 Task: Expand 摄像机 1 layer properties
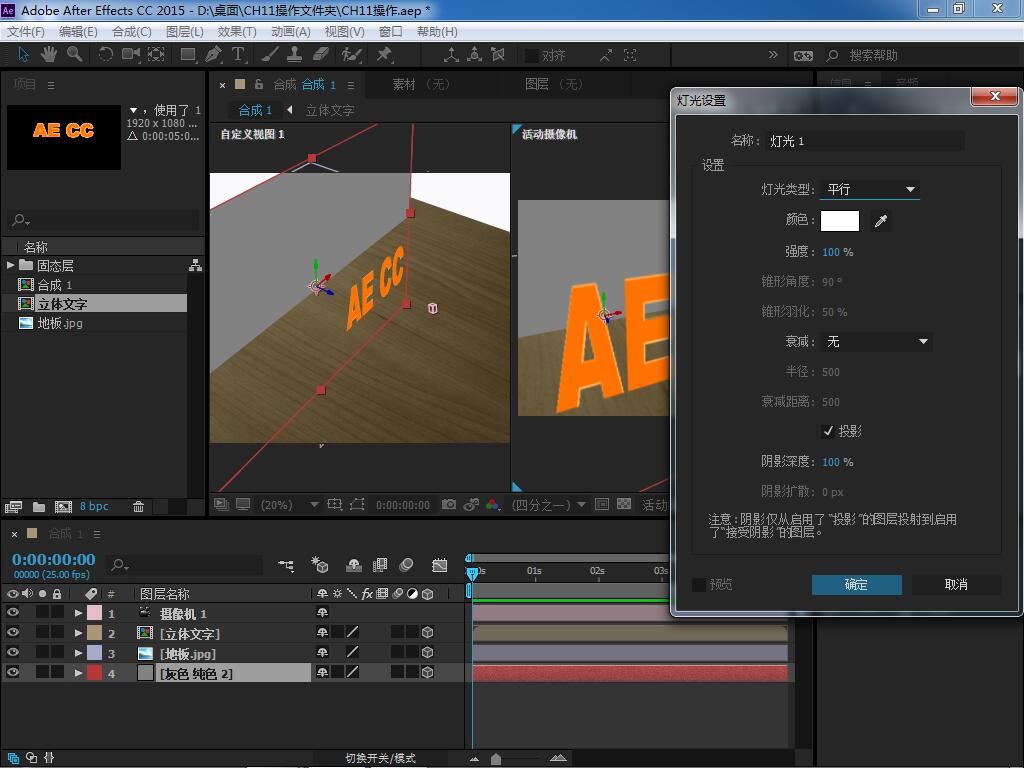(x=78, y=613)
